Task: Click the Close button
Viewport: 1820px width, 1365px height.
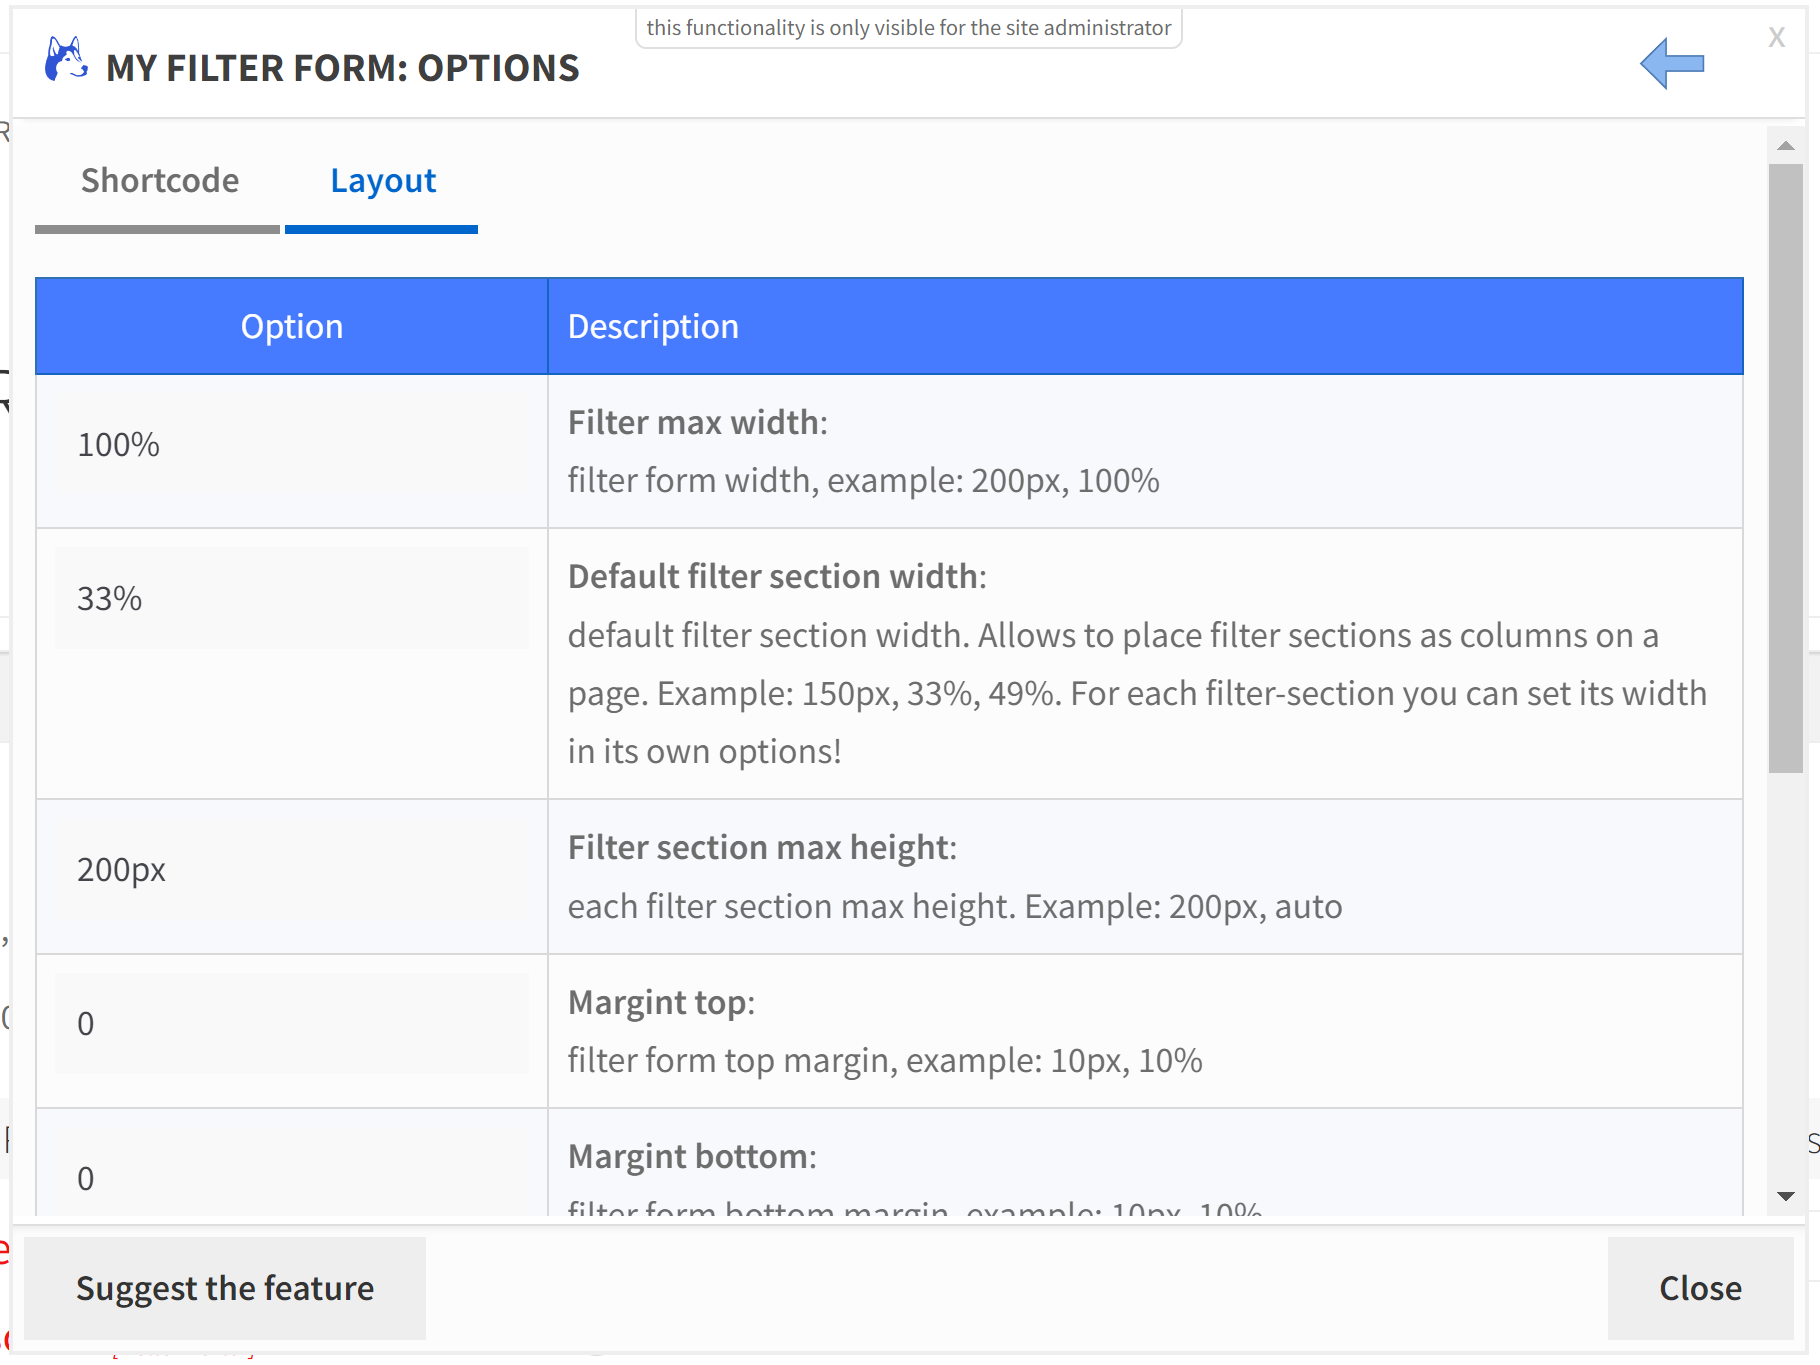Action: point(1700,1288)
